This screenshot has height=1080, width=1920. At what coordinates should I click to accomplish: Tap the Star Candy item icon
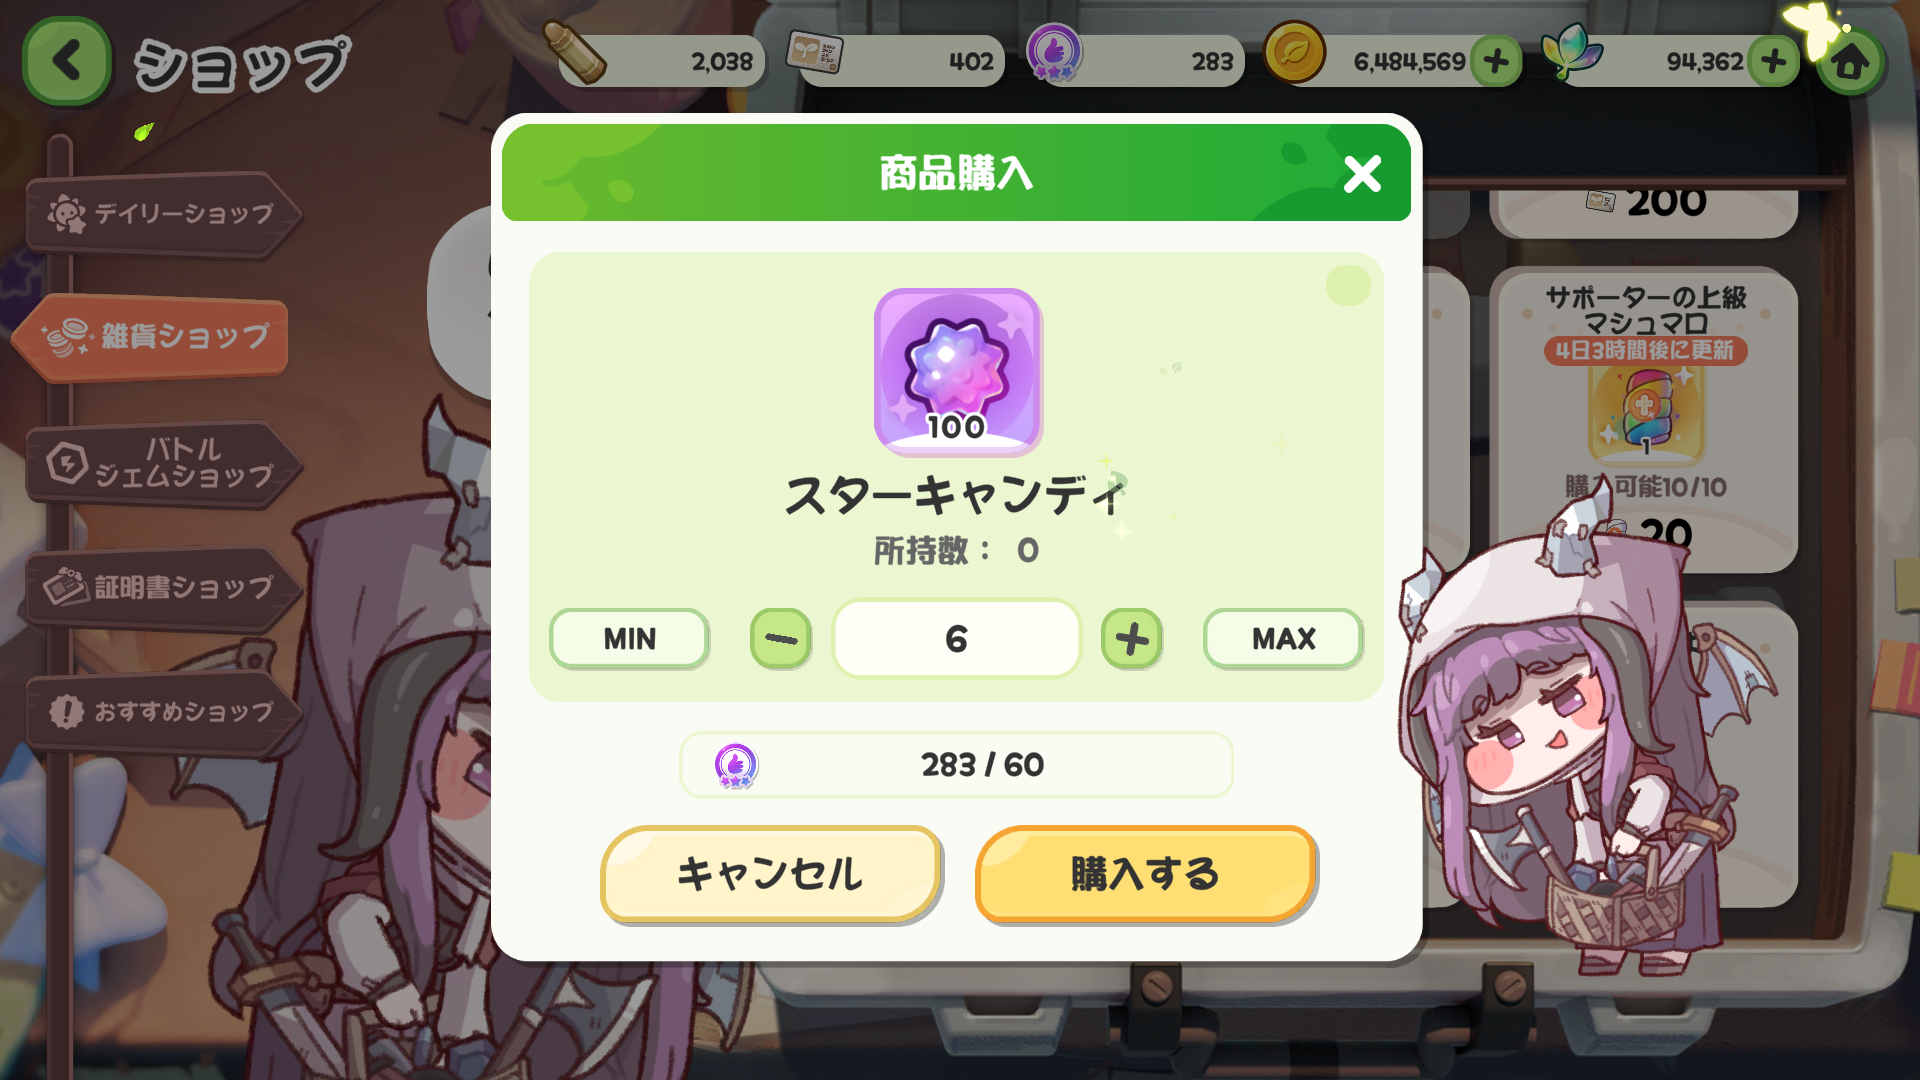click(957, 371)
